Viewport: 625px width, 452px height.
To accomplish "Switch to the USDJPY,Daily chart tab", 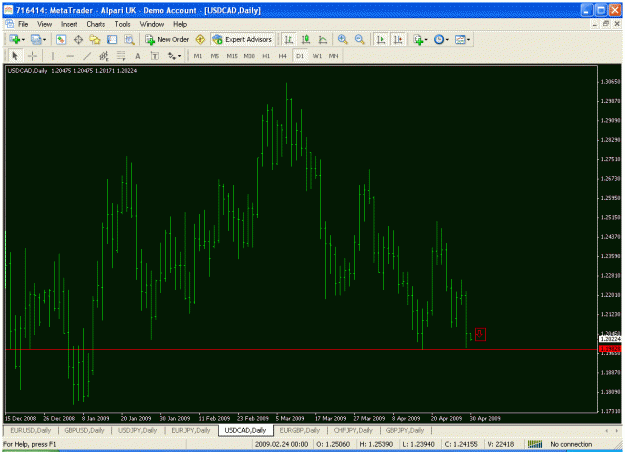I will point(138,430).
